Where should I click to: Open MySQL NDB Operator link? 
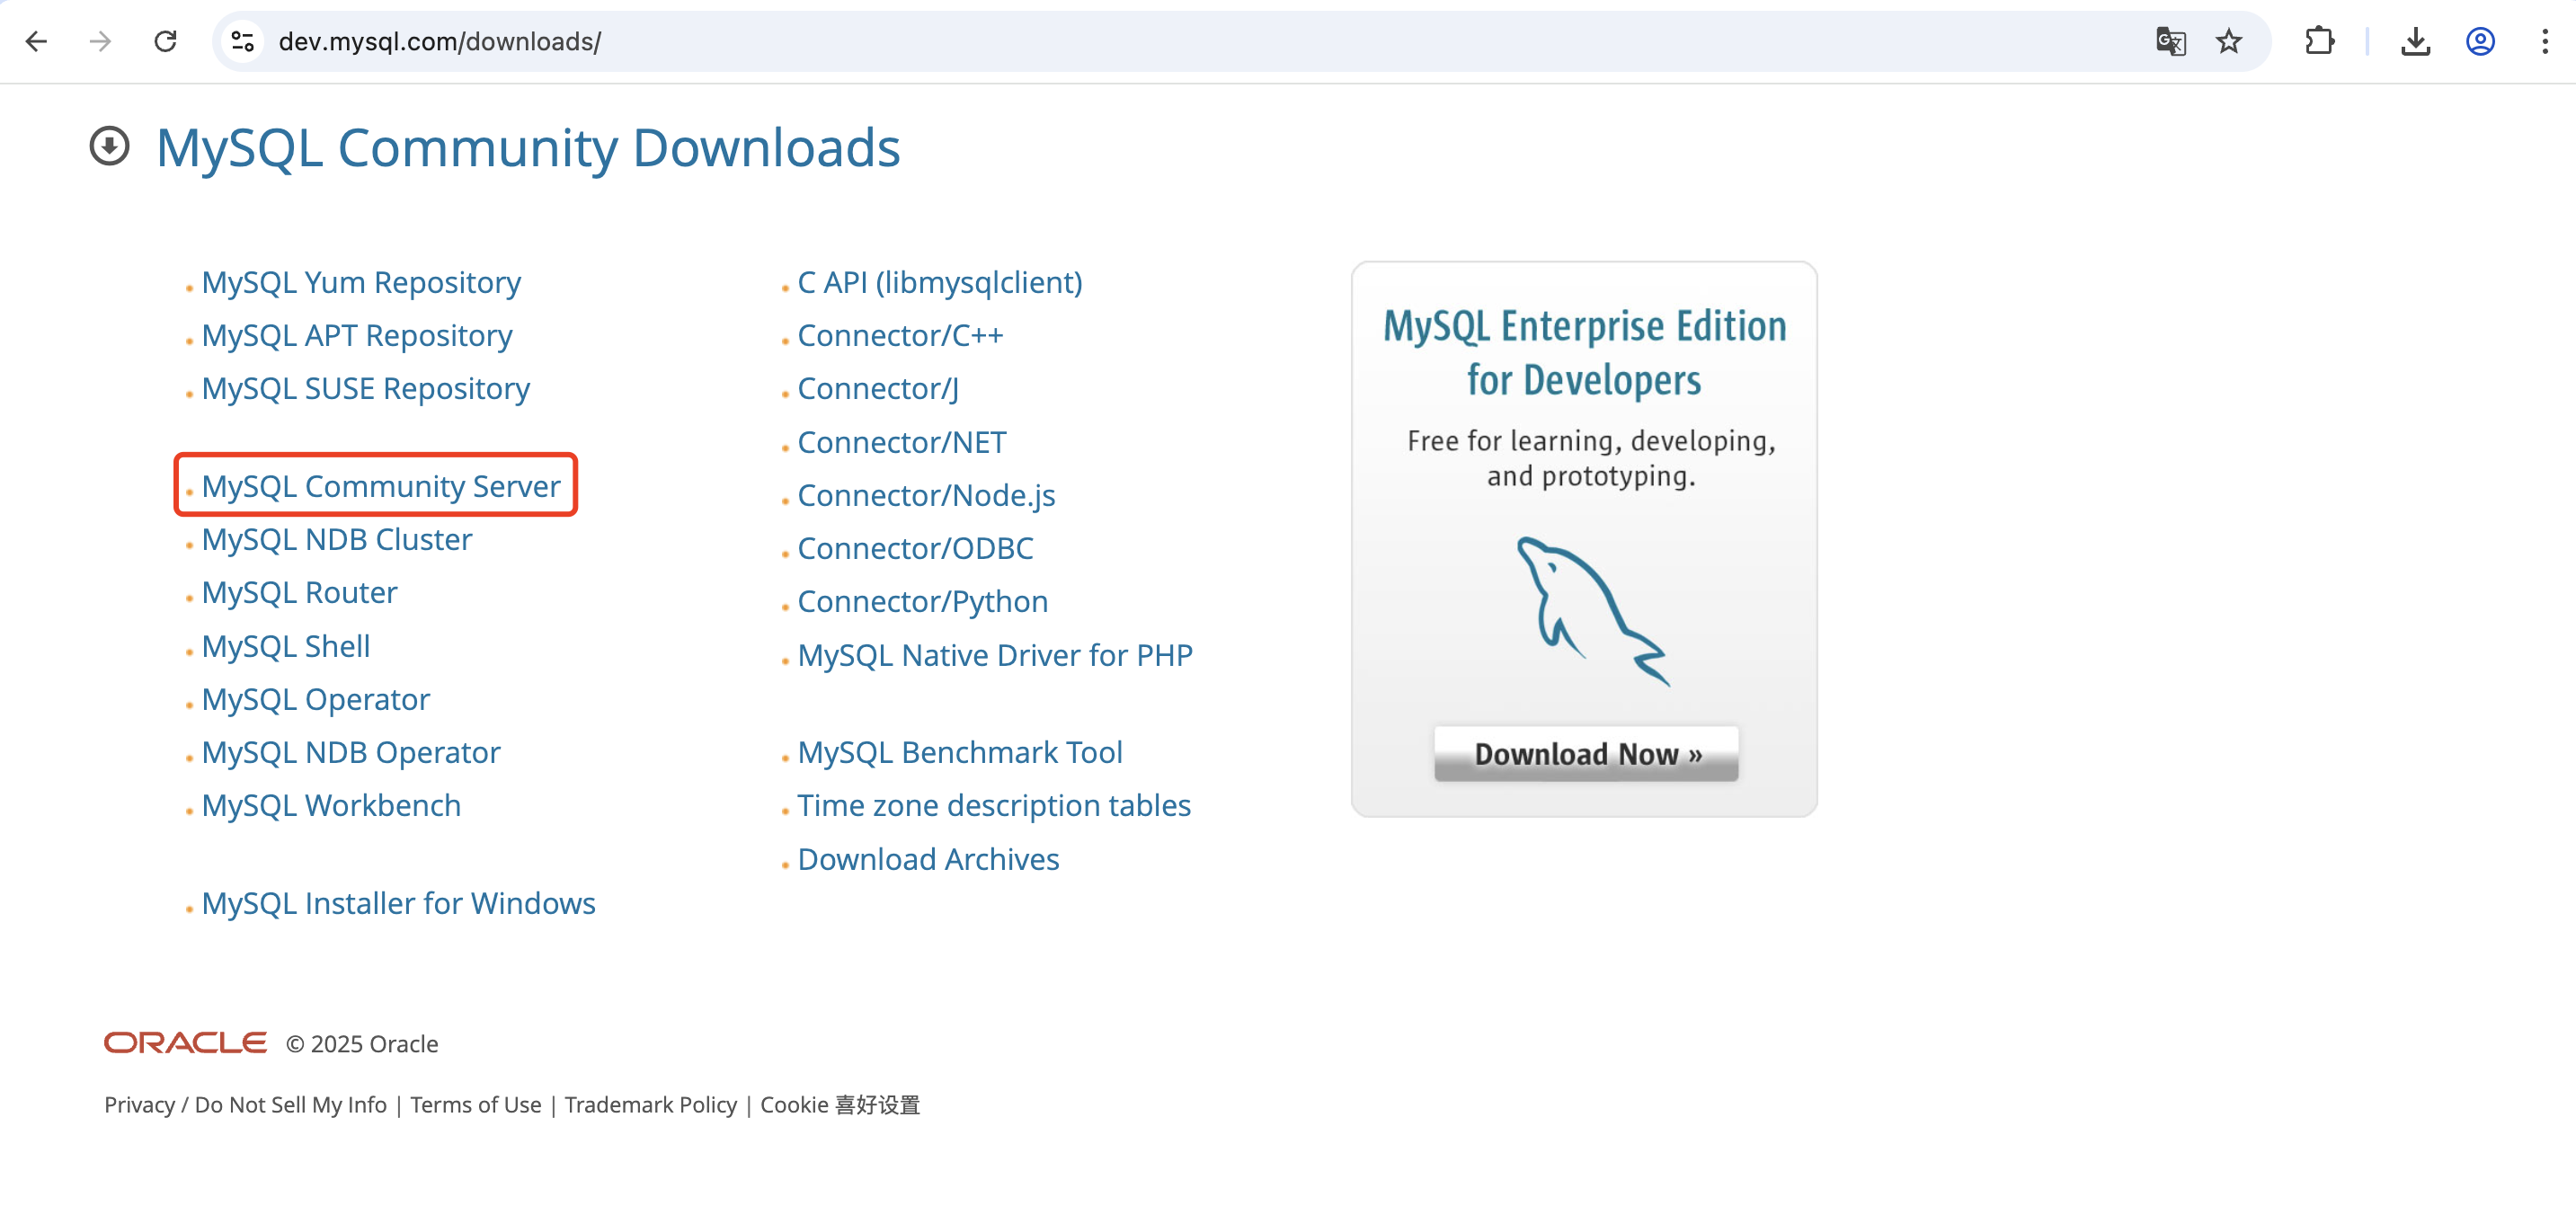coord(351,753)
